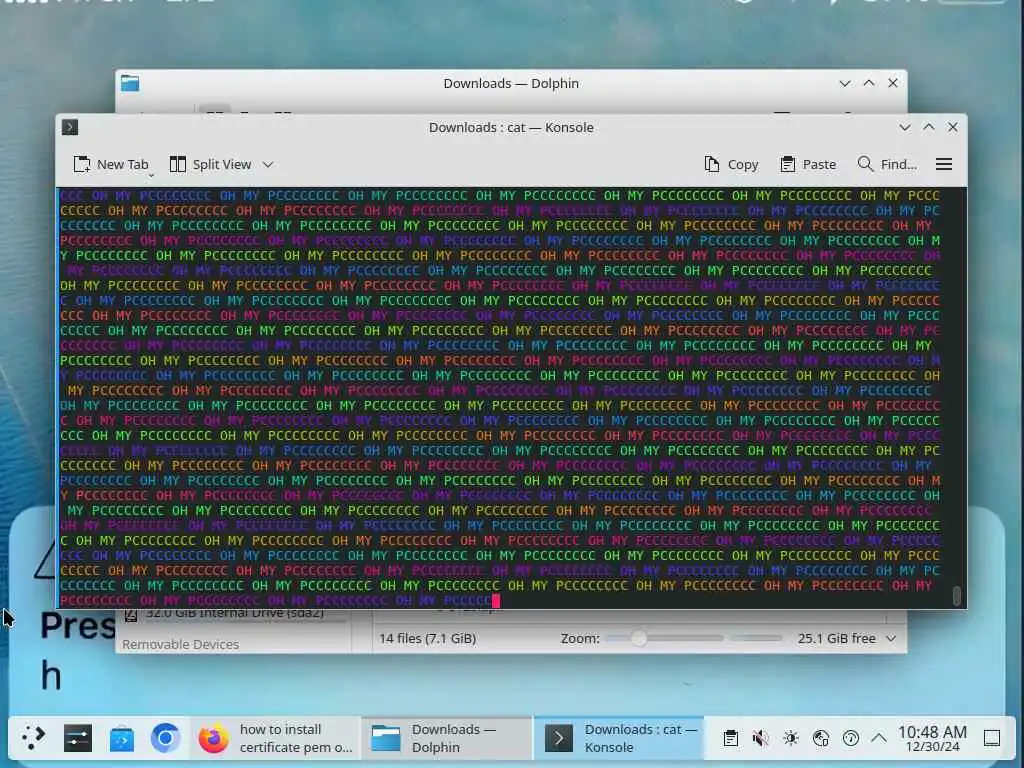Screen dimensions: 1024x768
Task: Open the clipboard tray icon
Action: [x=731, y=738]
